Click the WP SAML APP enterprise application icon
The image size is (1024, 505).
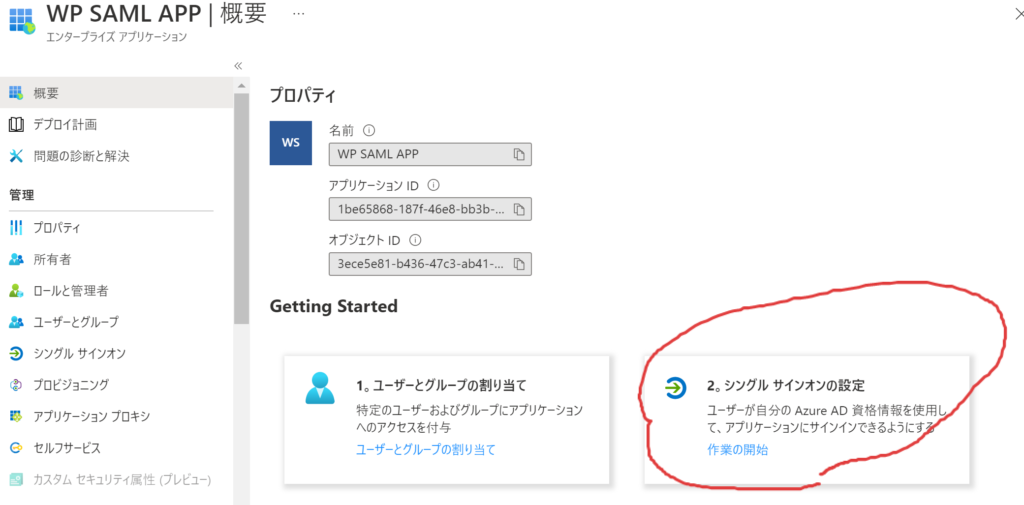pyautogui.click(x=21, y=21)
